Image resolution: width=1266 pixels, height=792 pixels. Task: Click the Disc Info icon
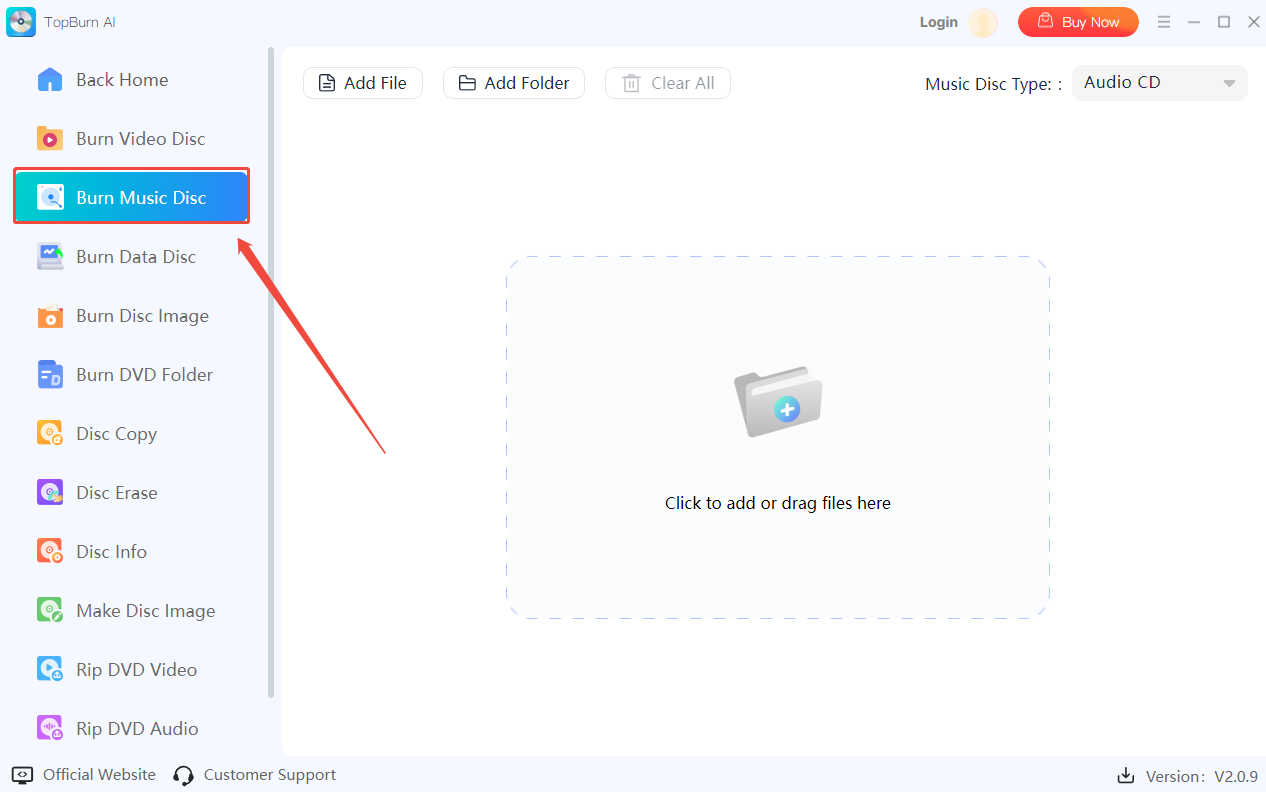(50, 552)
